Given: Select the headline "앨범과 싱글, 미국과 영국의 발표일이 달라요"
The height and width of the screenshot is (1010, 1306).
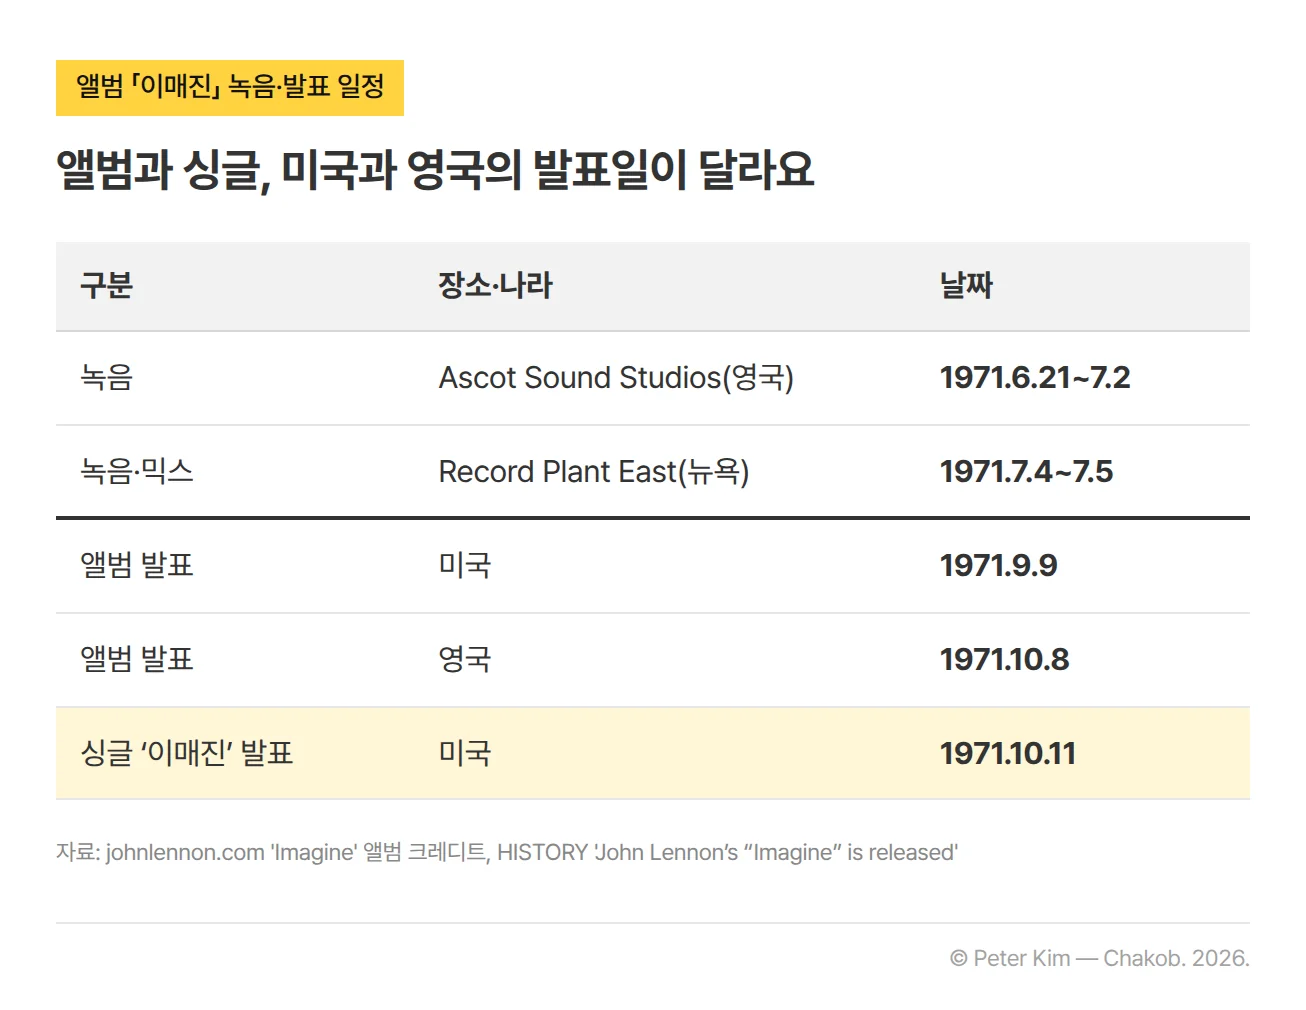Looking at the screenshot, I should click(x=435, y=170).
